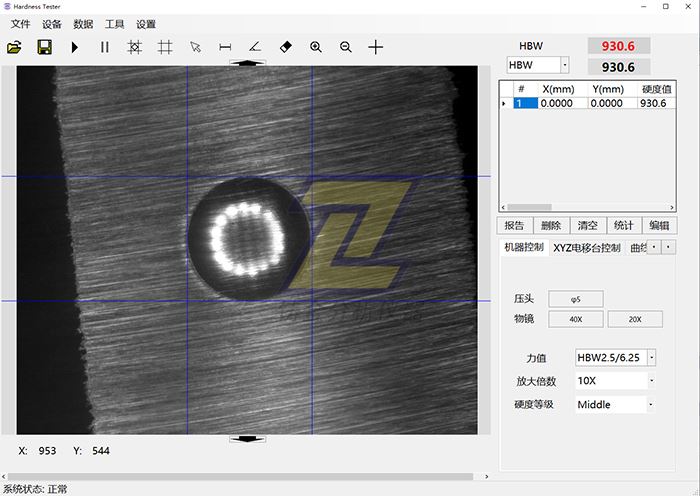
Task: Select the grid overlay tool
Action: pyautogui.click(x=165, y=47)
